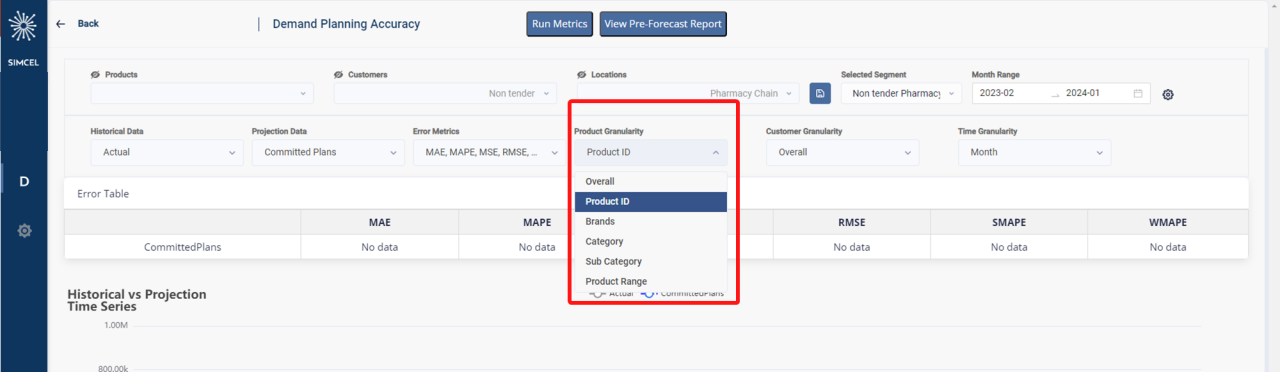1280x372 pixels.
Task: Click the MAPE column header
Action: click(x=537, y=222)
